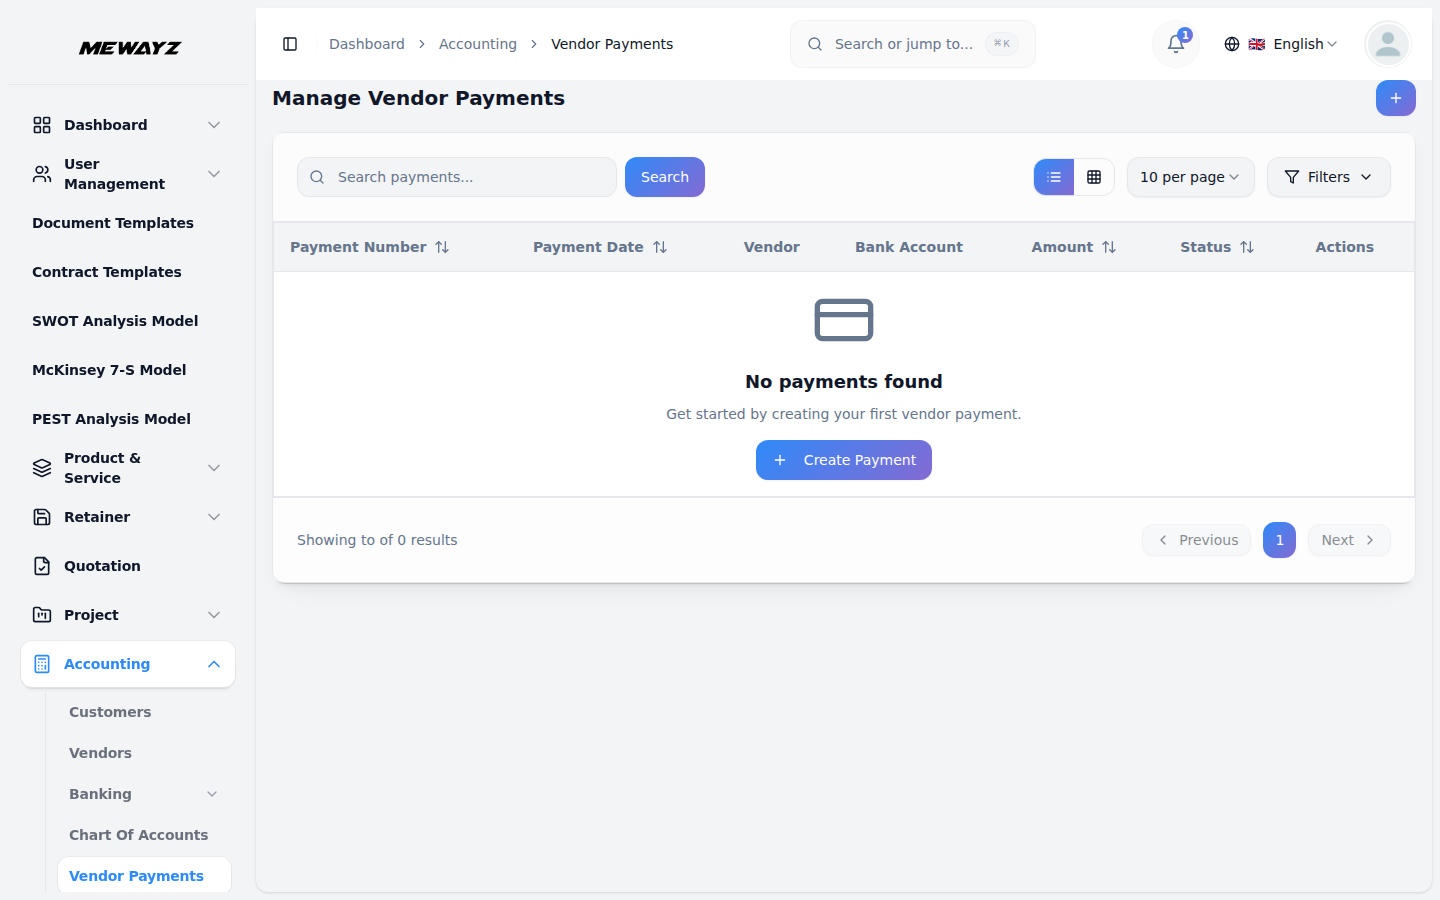Image resolution: width=1440 pixels, height=900 pixels.
Task: Open the notifications bell
Action: [x=1176, y=44]
